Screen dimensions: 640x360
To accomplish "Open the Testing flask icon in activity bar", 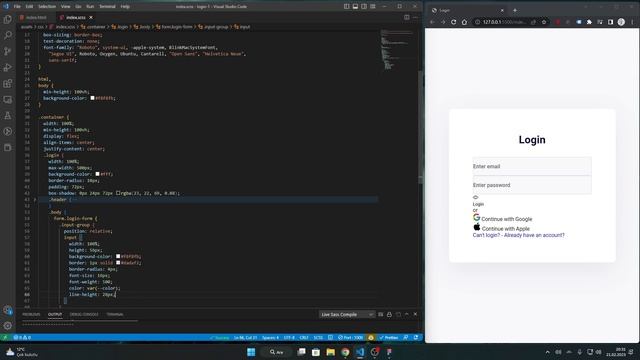I will click(x=7, y=116).
